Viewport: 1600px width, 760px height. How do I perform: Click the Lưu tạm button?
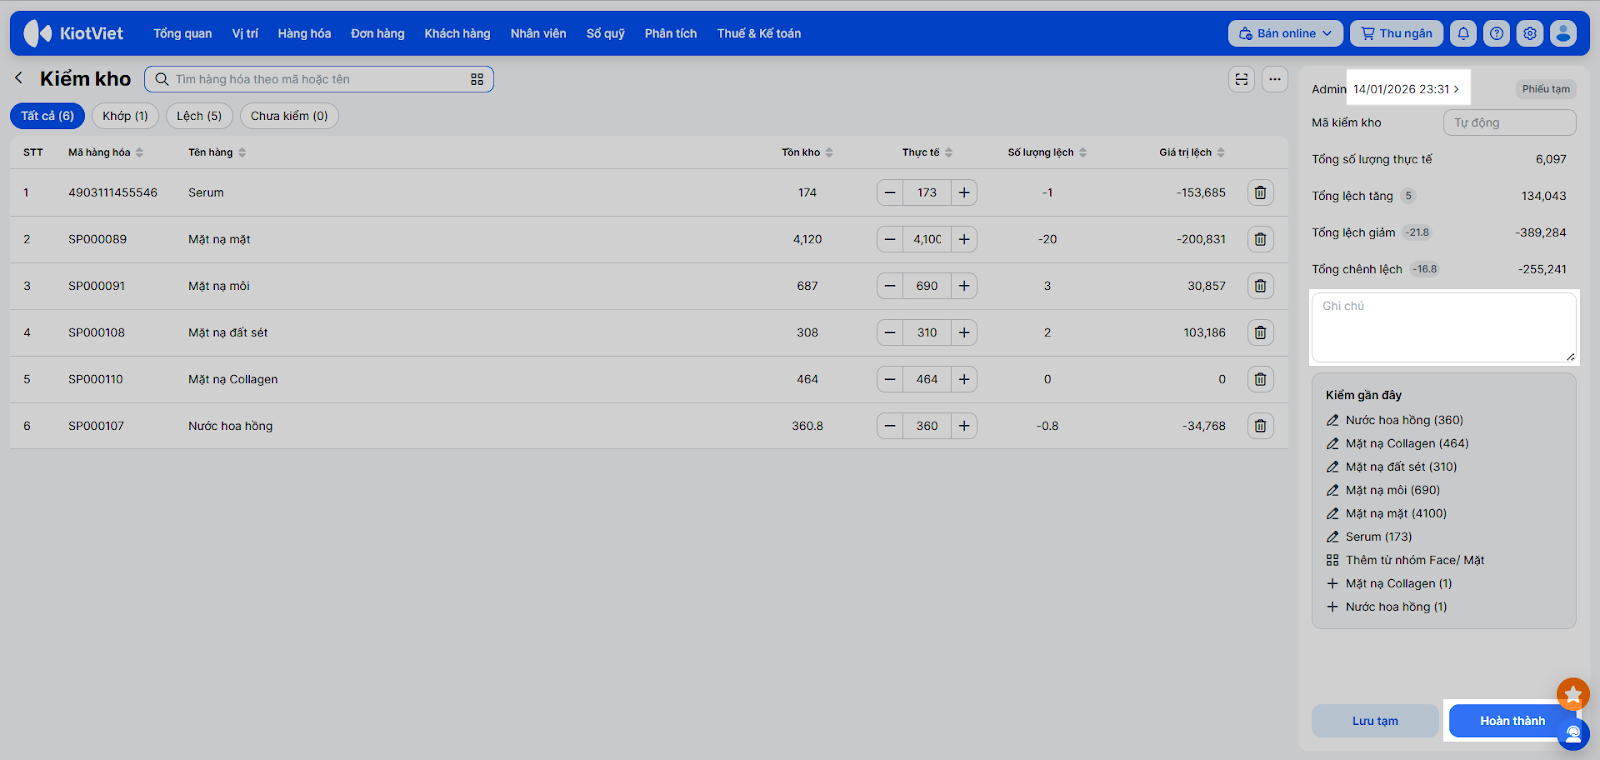[x=1375, y=721]
